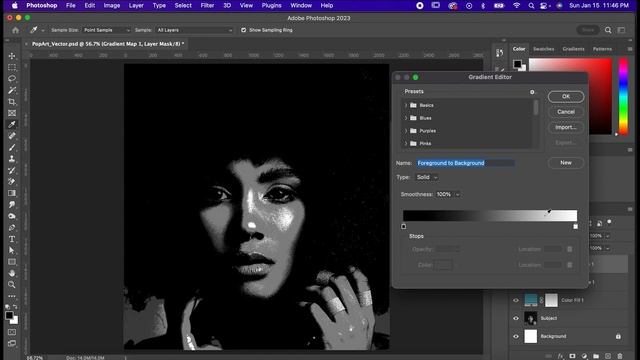640x360 pixels.
Task: Click New gradient button
Action: tap(566, 163)
